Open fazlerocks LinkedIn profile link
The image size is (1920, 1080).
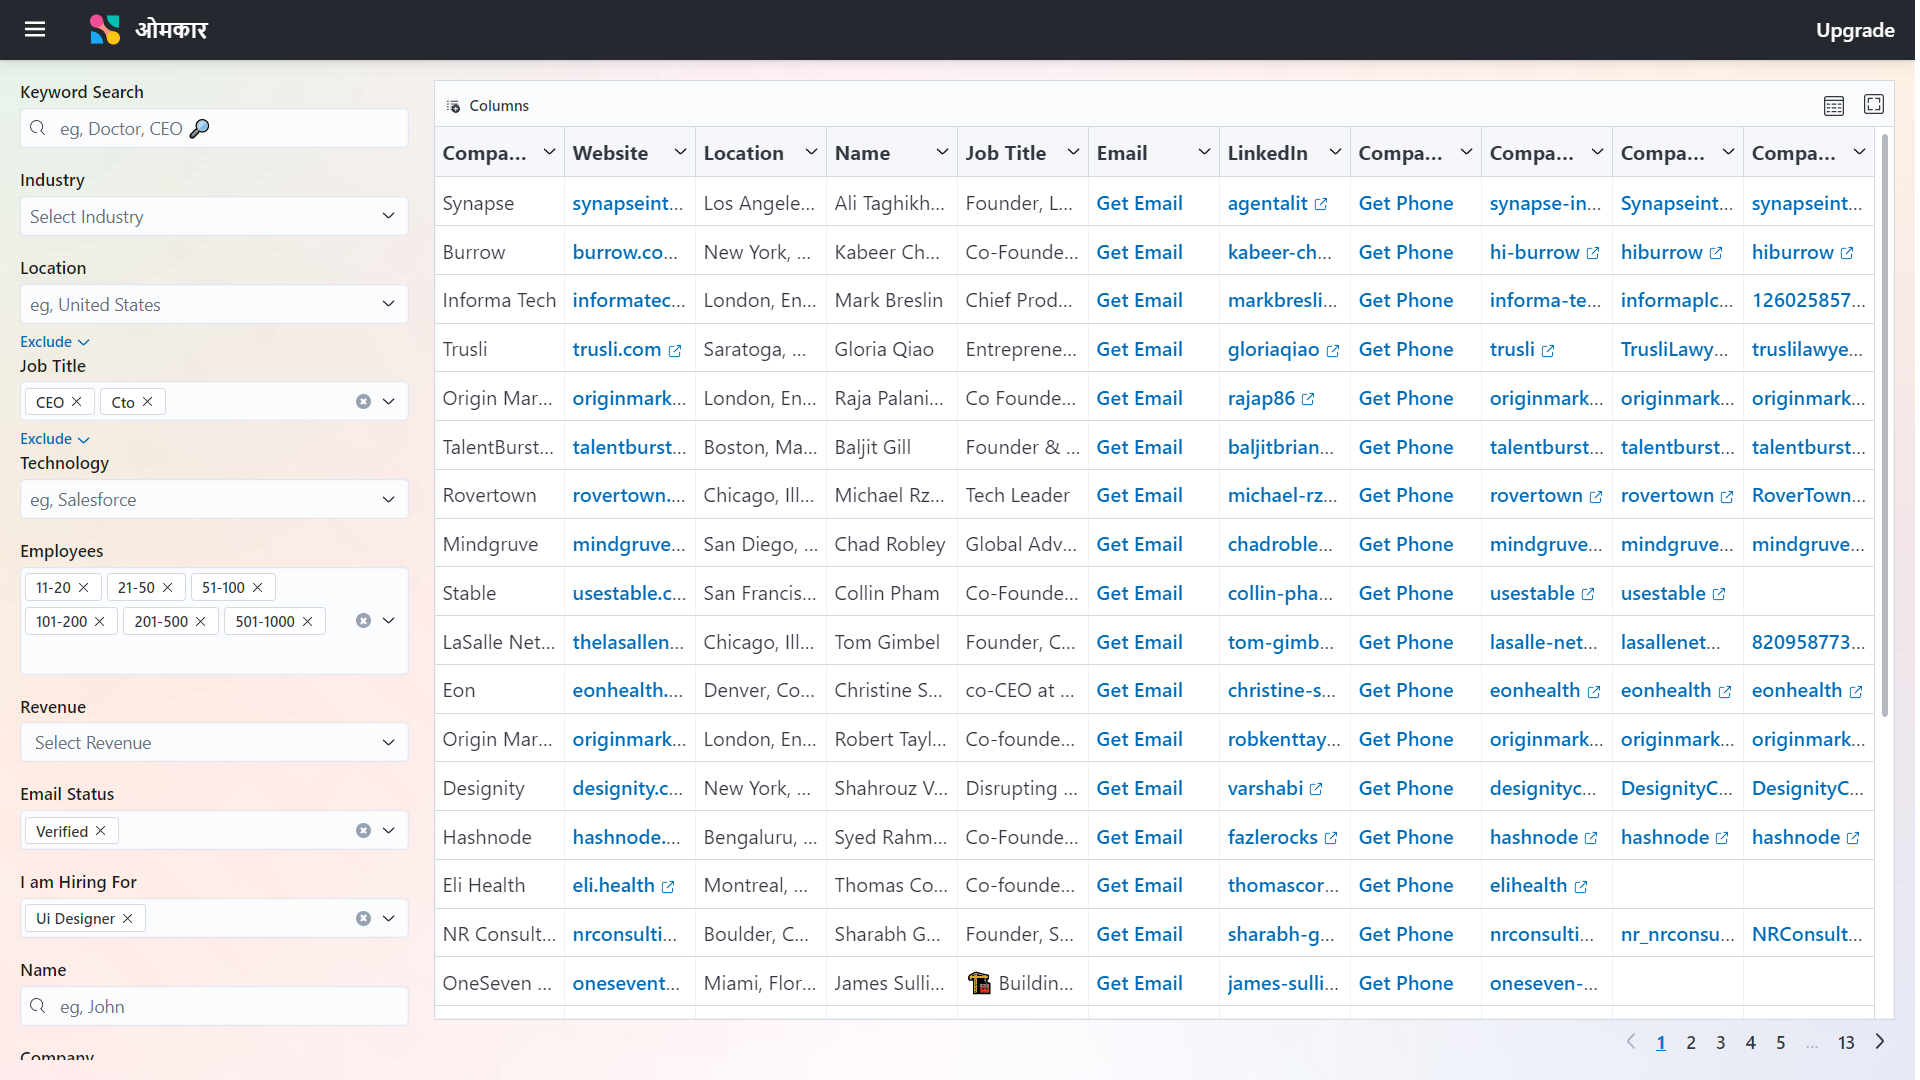coord(1282,838)
